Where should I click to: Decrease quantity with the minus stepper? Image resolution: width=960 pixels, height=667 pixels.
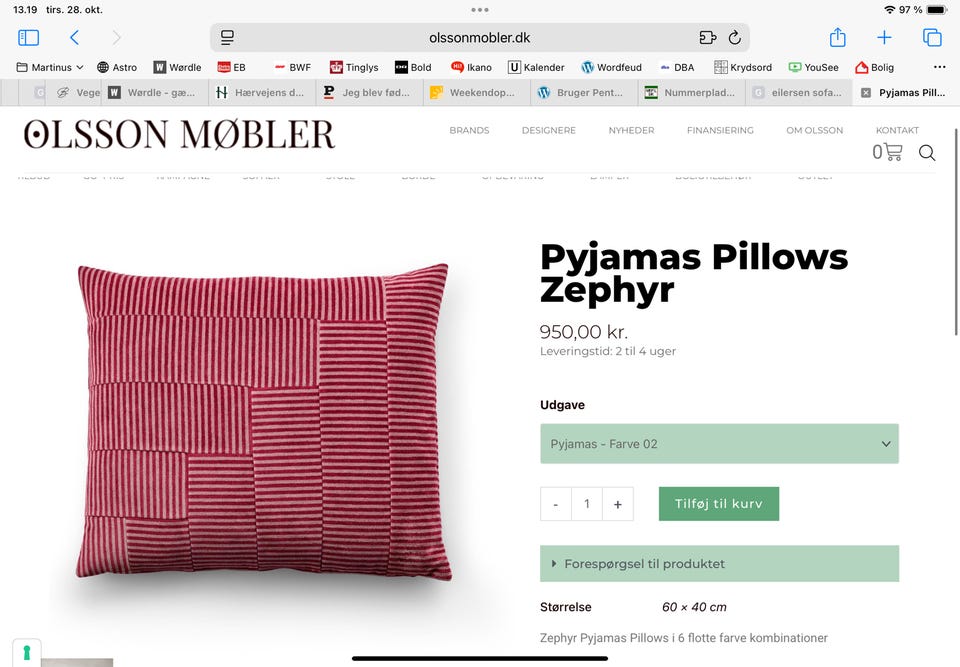click(x=555, y=504)
